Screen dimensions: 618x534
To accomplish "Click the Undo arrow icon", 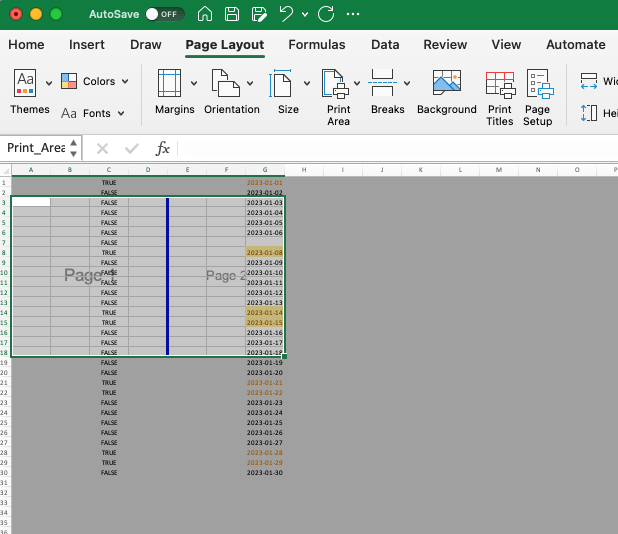I will pos(286,14).
